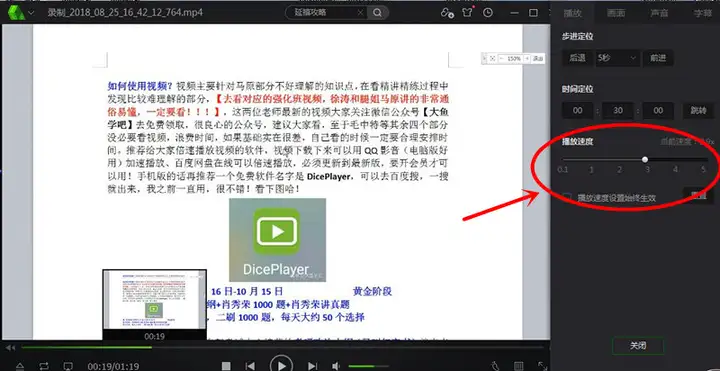
Task: Switch to the 声音 tab
Action: 659,13
